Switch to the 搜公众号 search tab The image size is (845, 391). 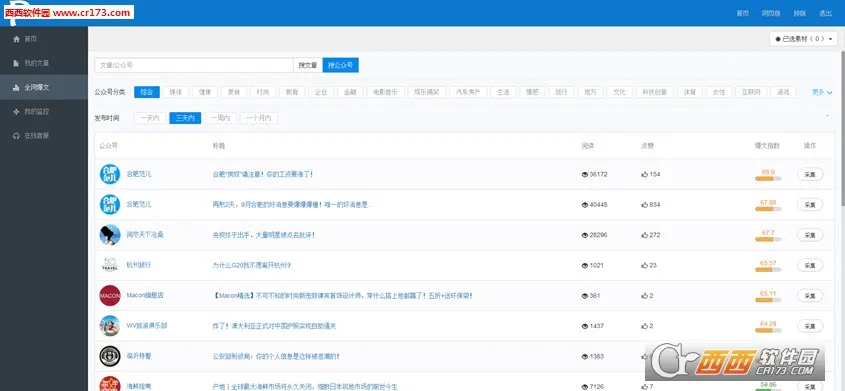(341, 65)
